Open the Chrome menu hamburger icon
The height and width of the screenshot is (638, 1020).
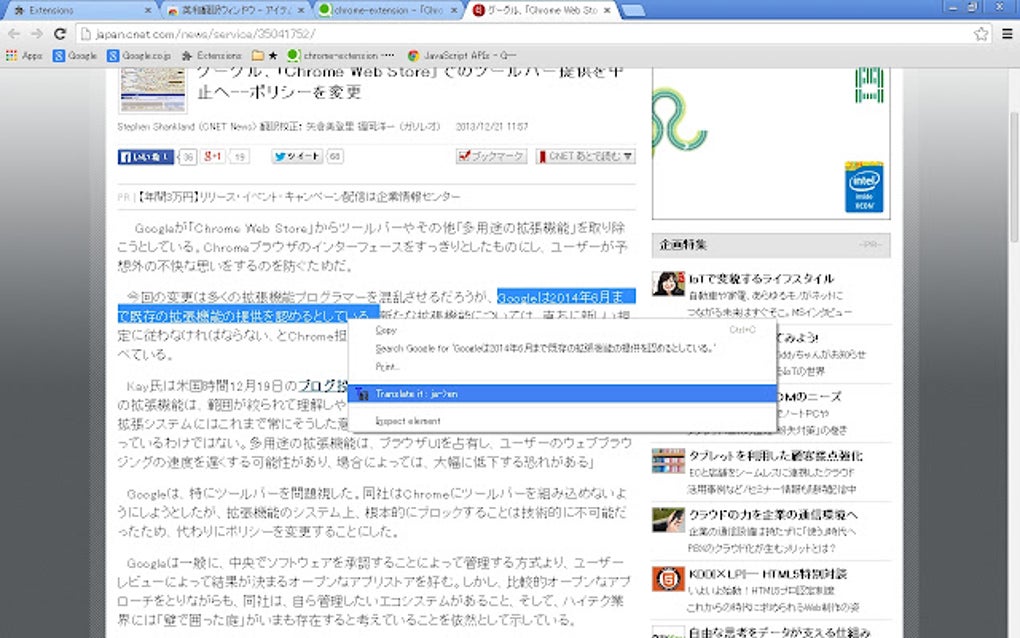click(x=1007, y=31)
